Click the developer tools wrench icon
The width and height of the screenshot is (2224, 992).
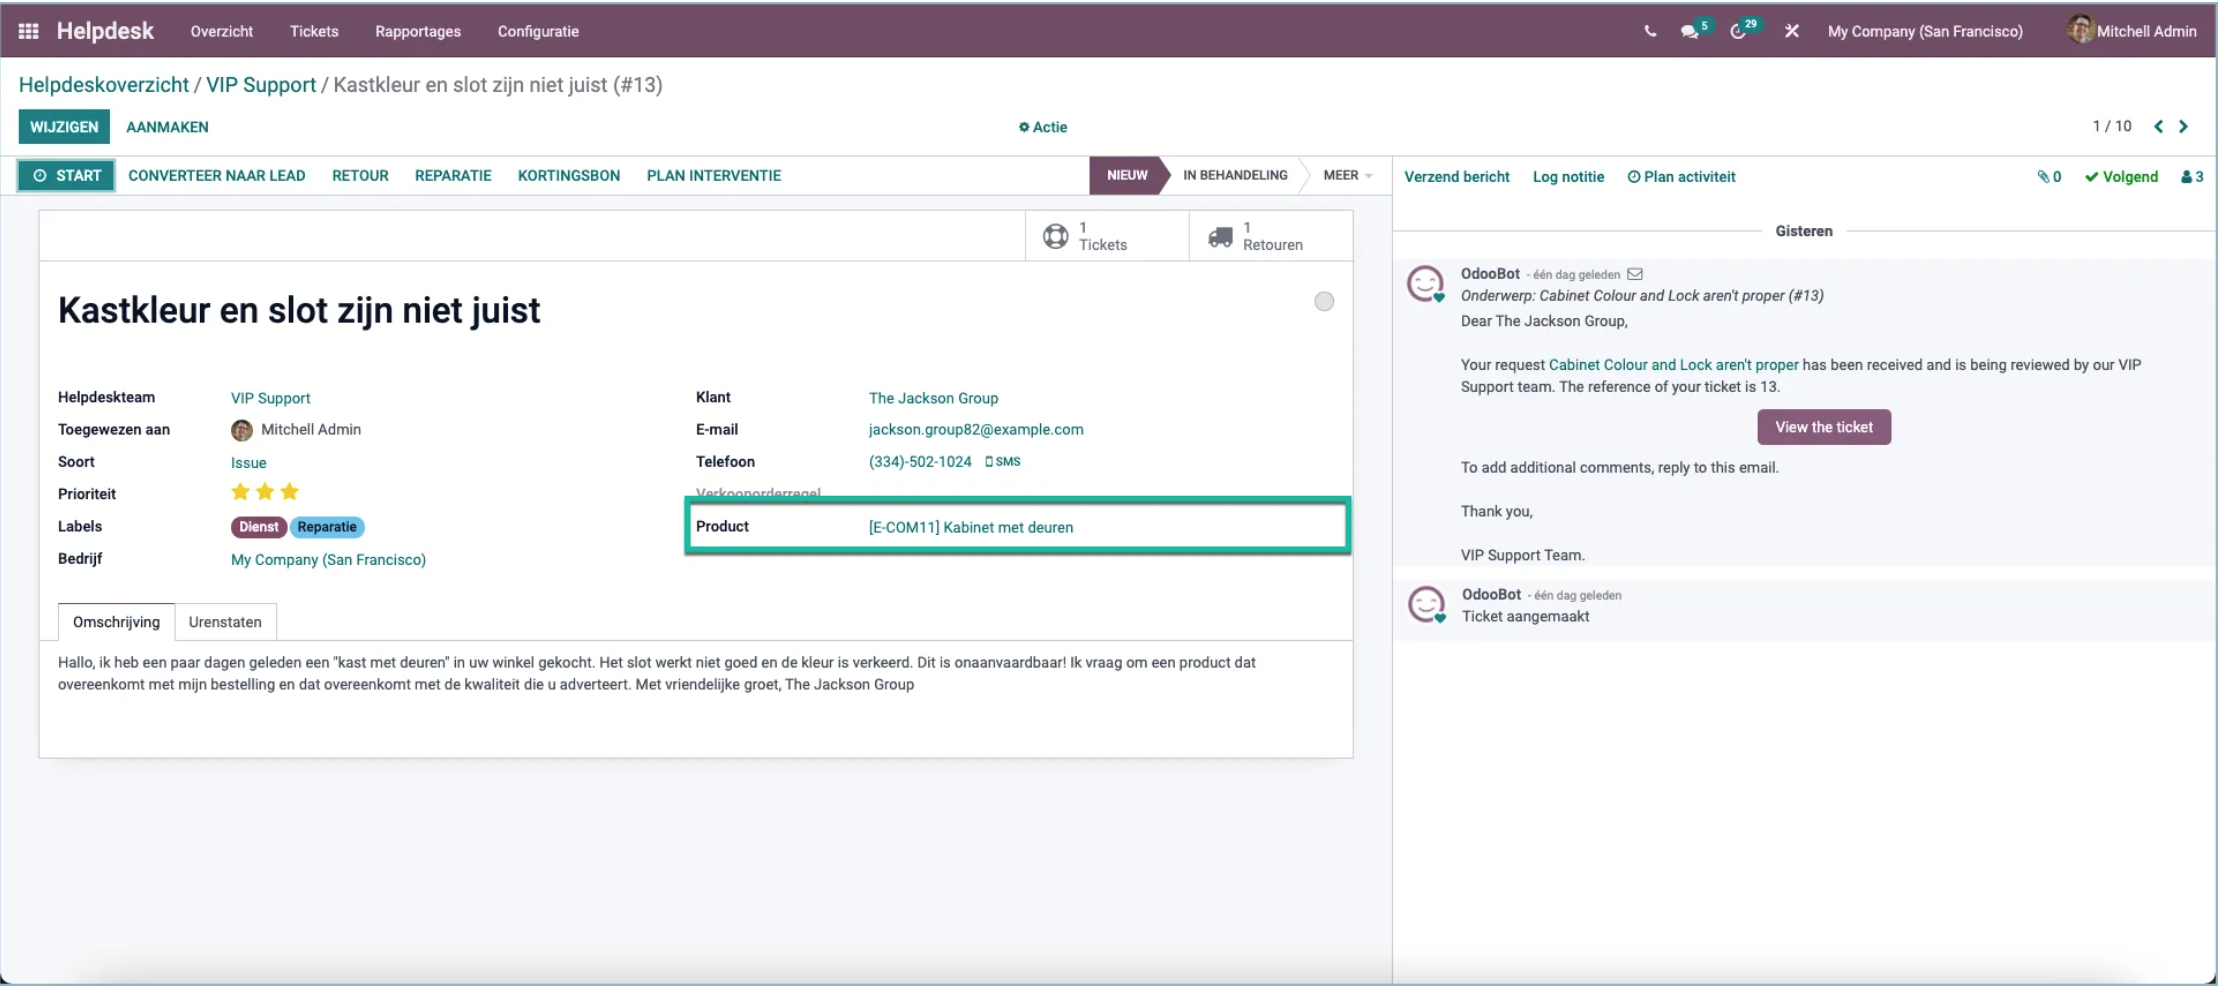(x=1791, y=31)
